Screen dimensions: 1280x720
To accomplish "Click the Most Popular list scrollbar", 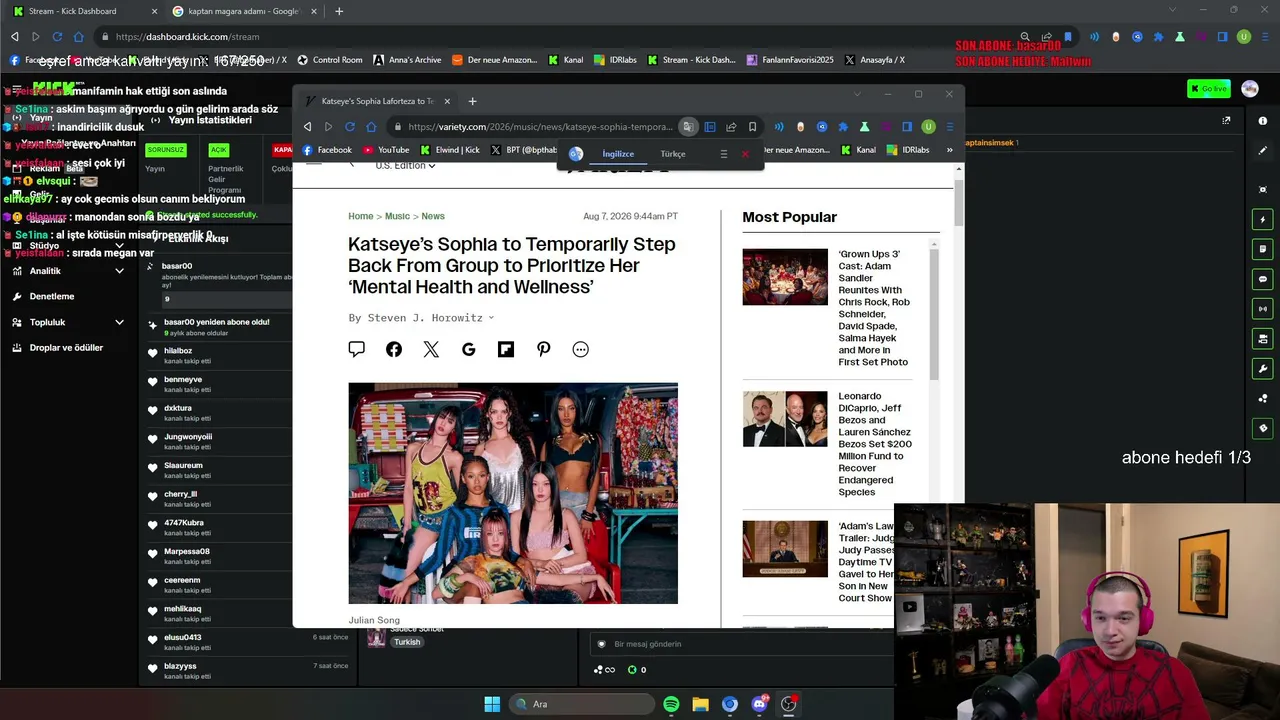I will pyautogui.click(x=935, y=315).
